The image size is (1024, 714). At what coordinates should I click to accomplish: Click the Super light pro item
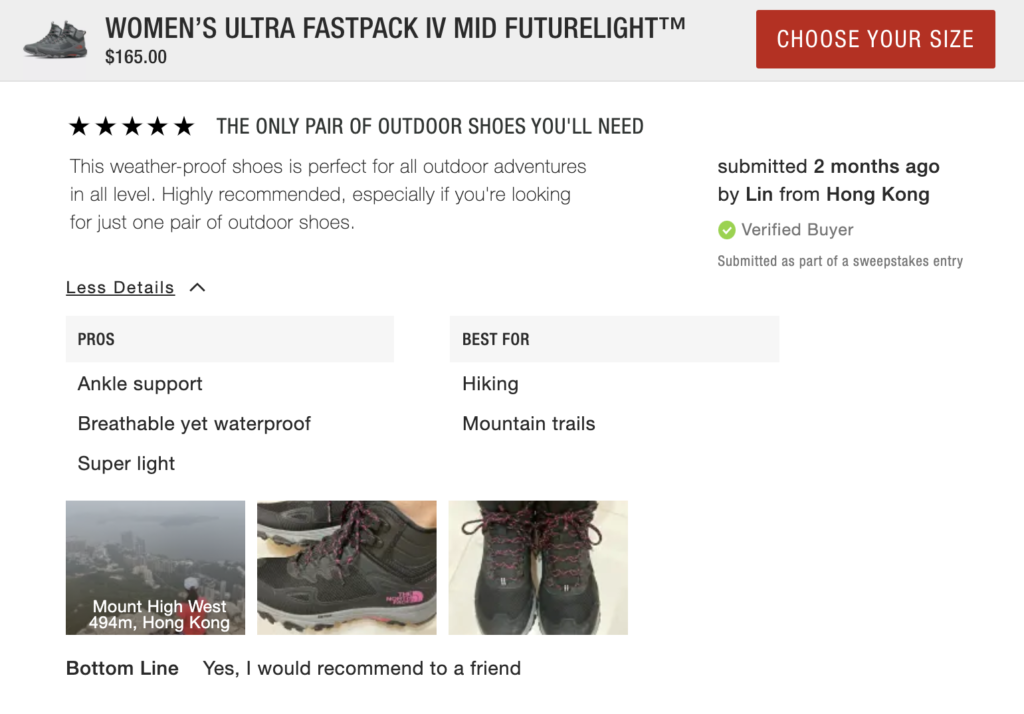(x=126, y=464)
